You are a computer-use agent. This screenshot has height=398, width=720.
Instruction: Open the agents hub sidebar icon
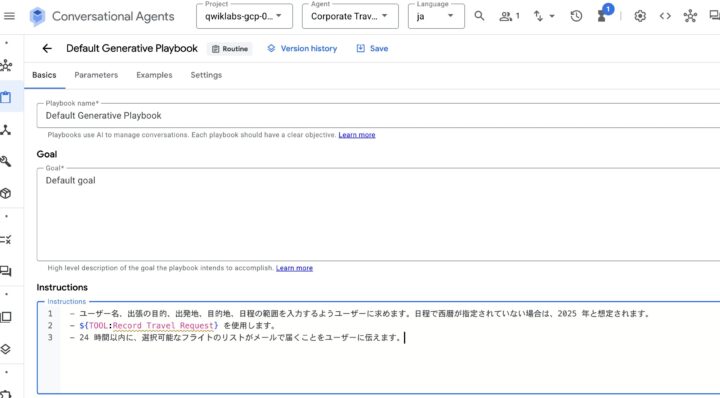6,66
